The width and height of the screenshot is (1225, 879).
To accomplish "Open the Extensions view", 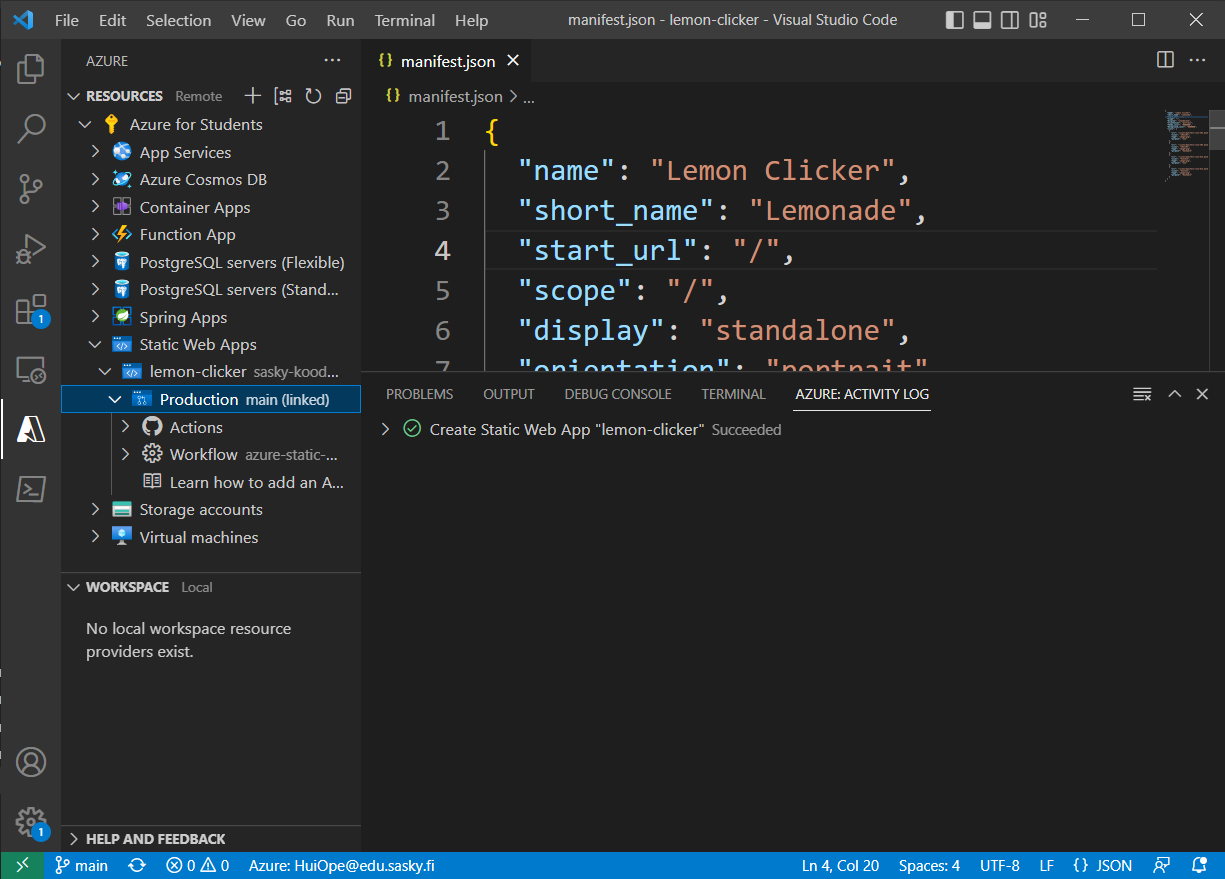I will click(31, 309).
